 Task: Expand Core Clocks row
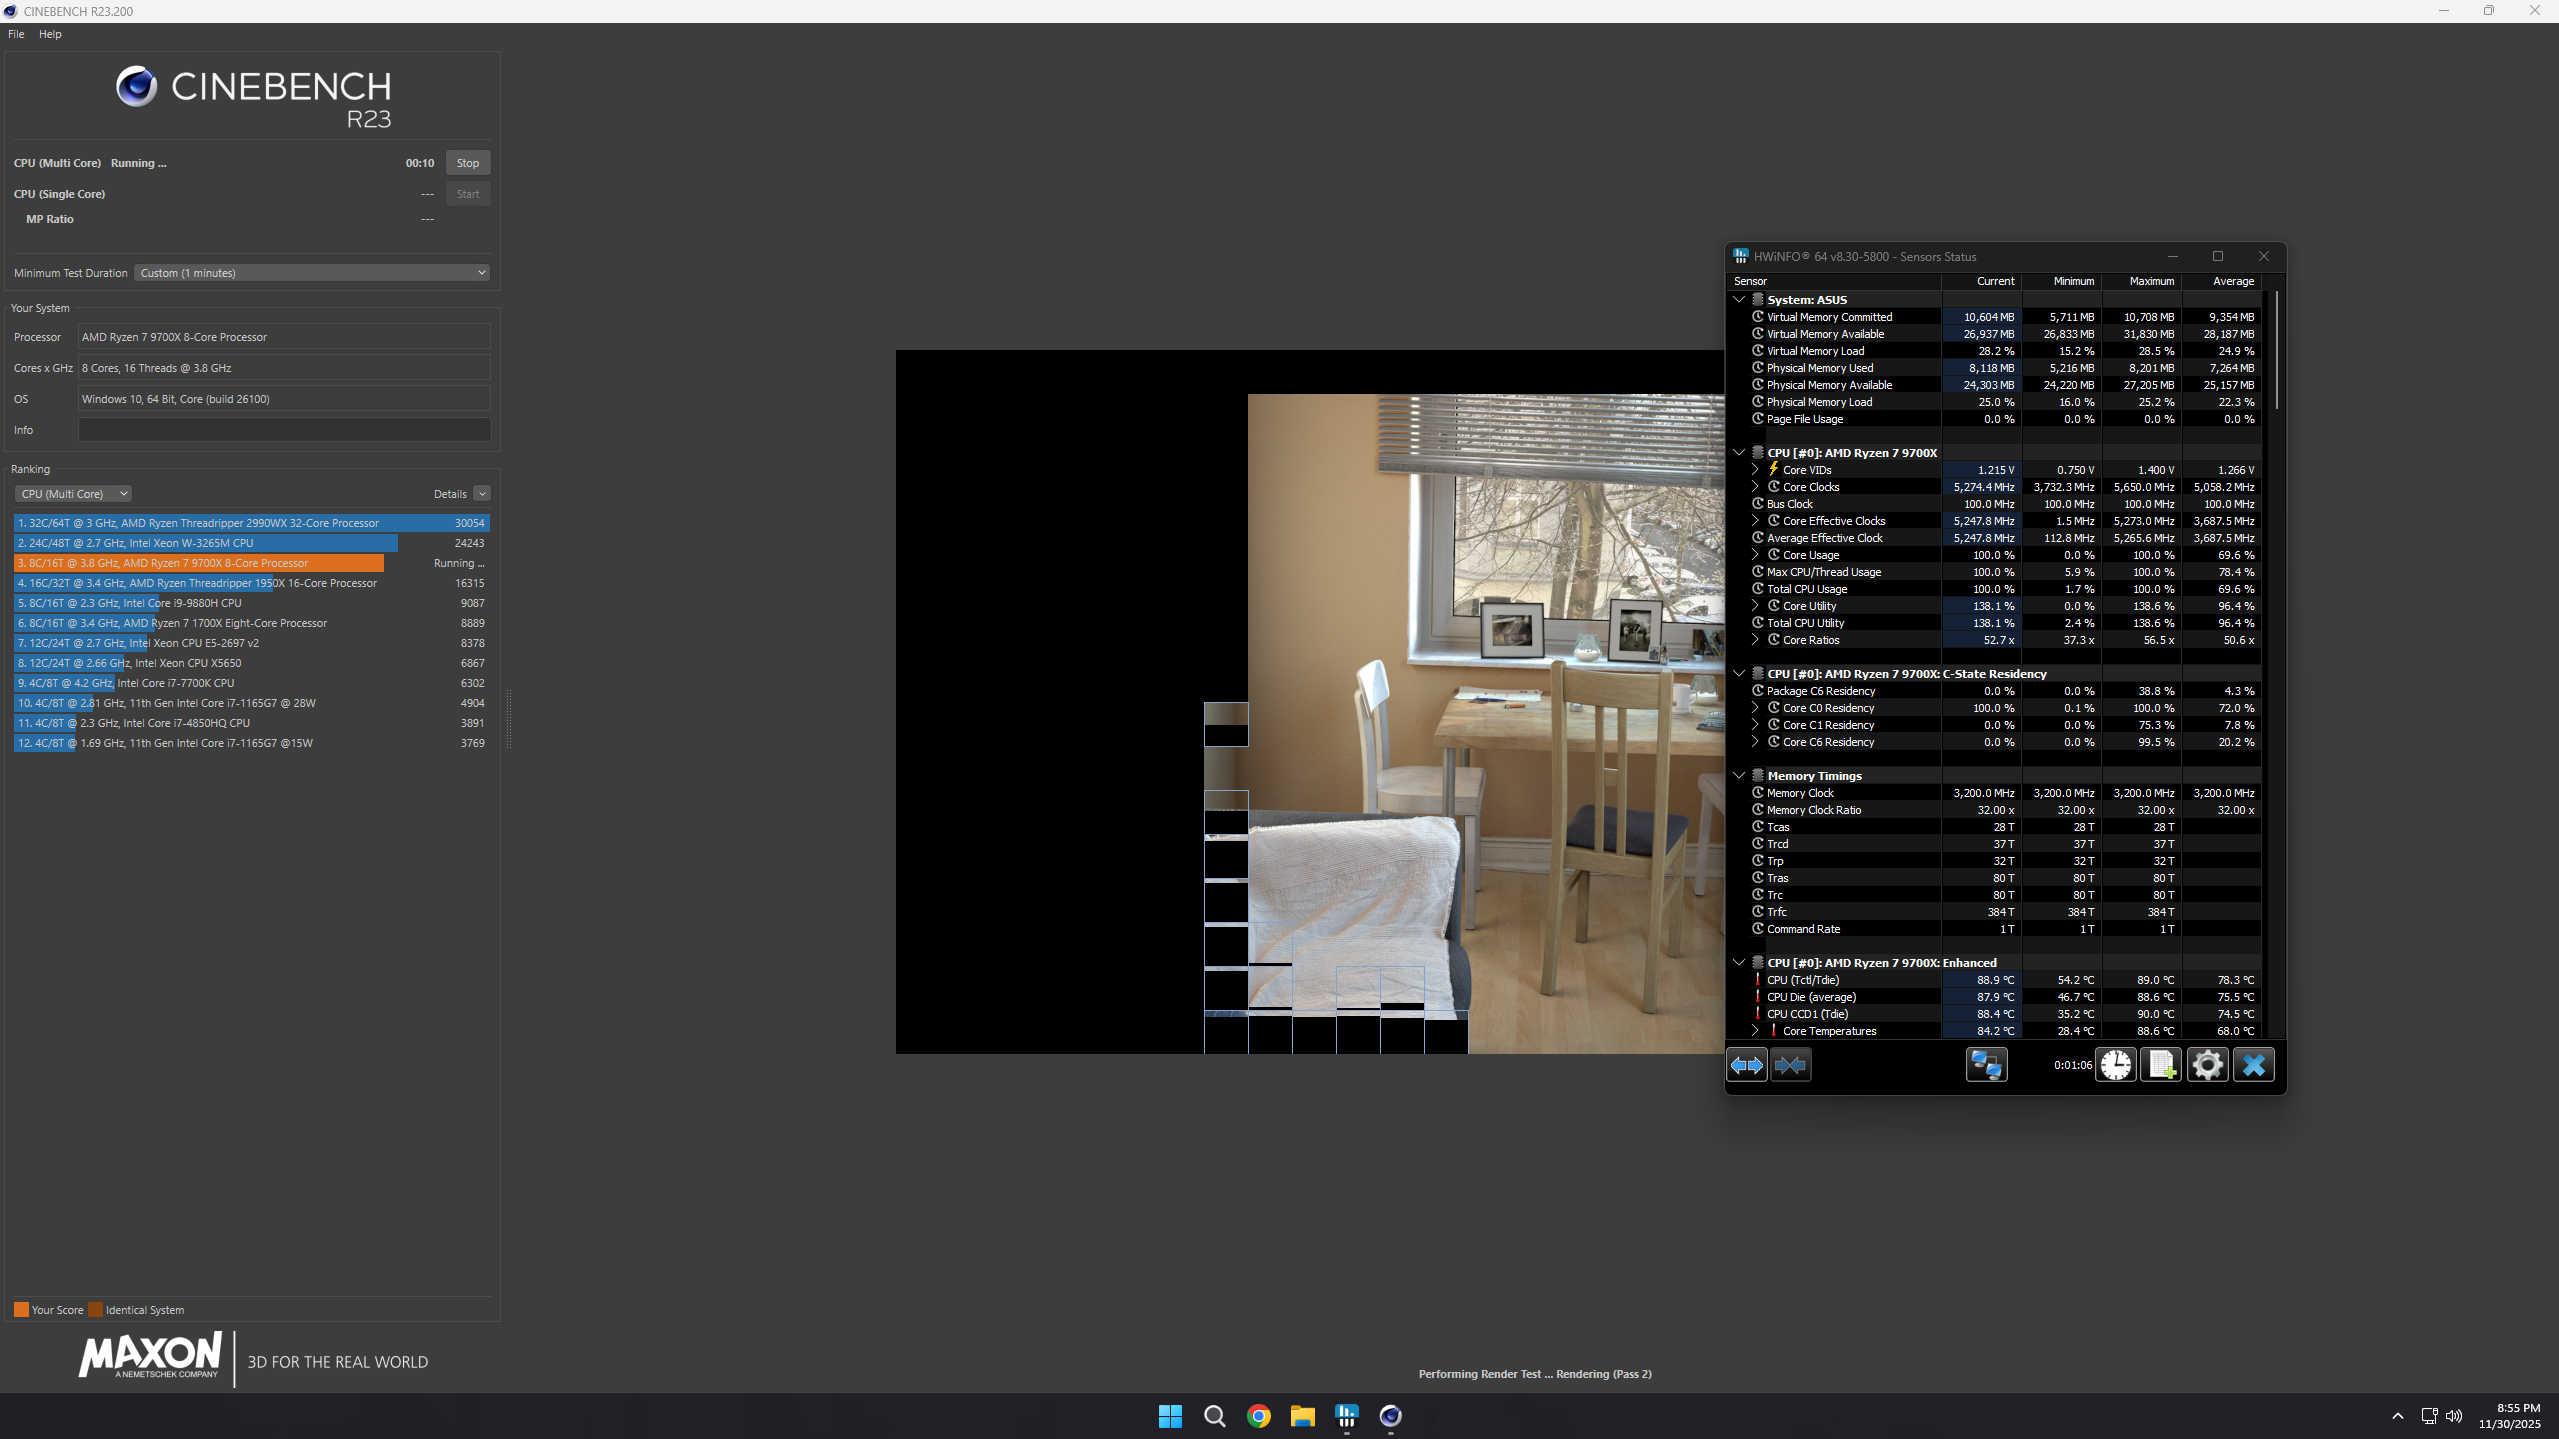[x=1755, y=486]
